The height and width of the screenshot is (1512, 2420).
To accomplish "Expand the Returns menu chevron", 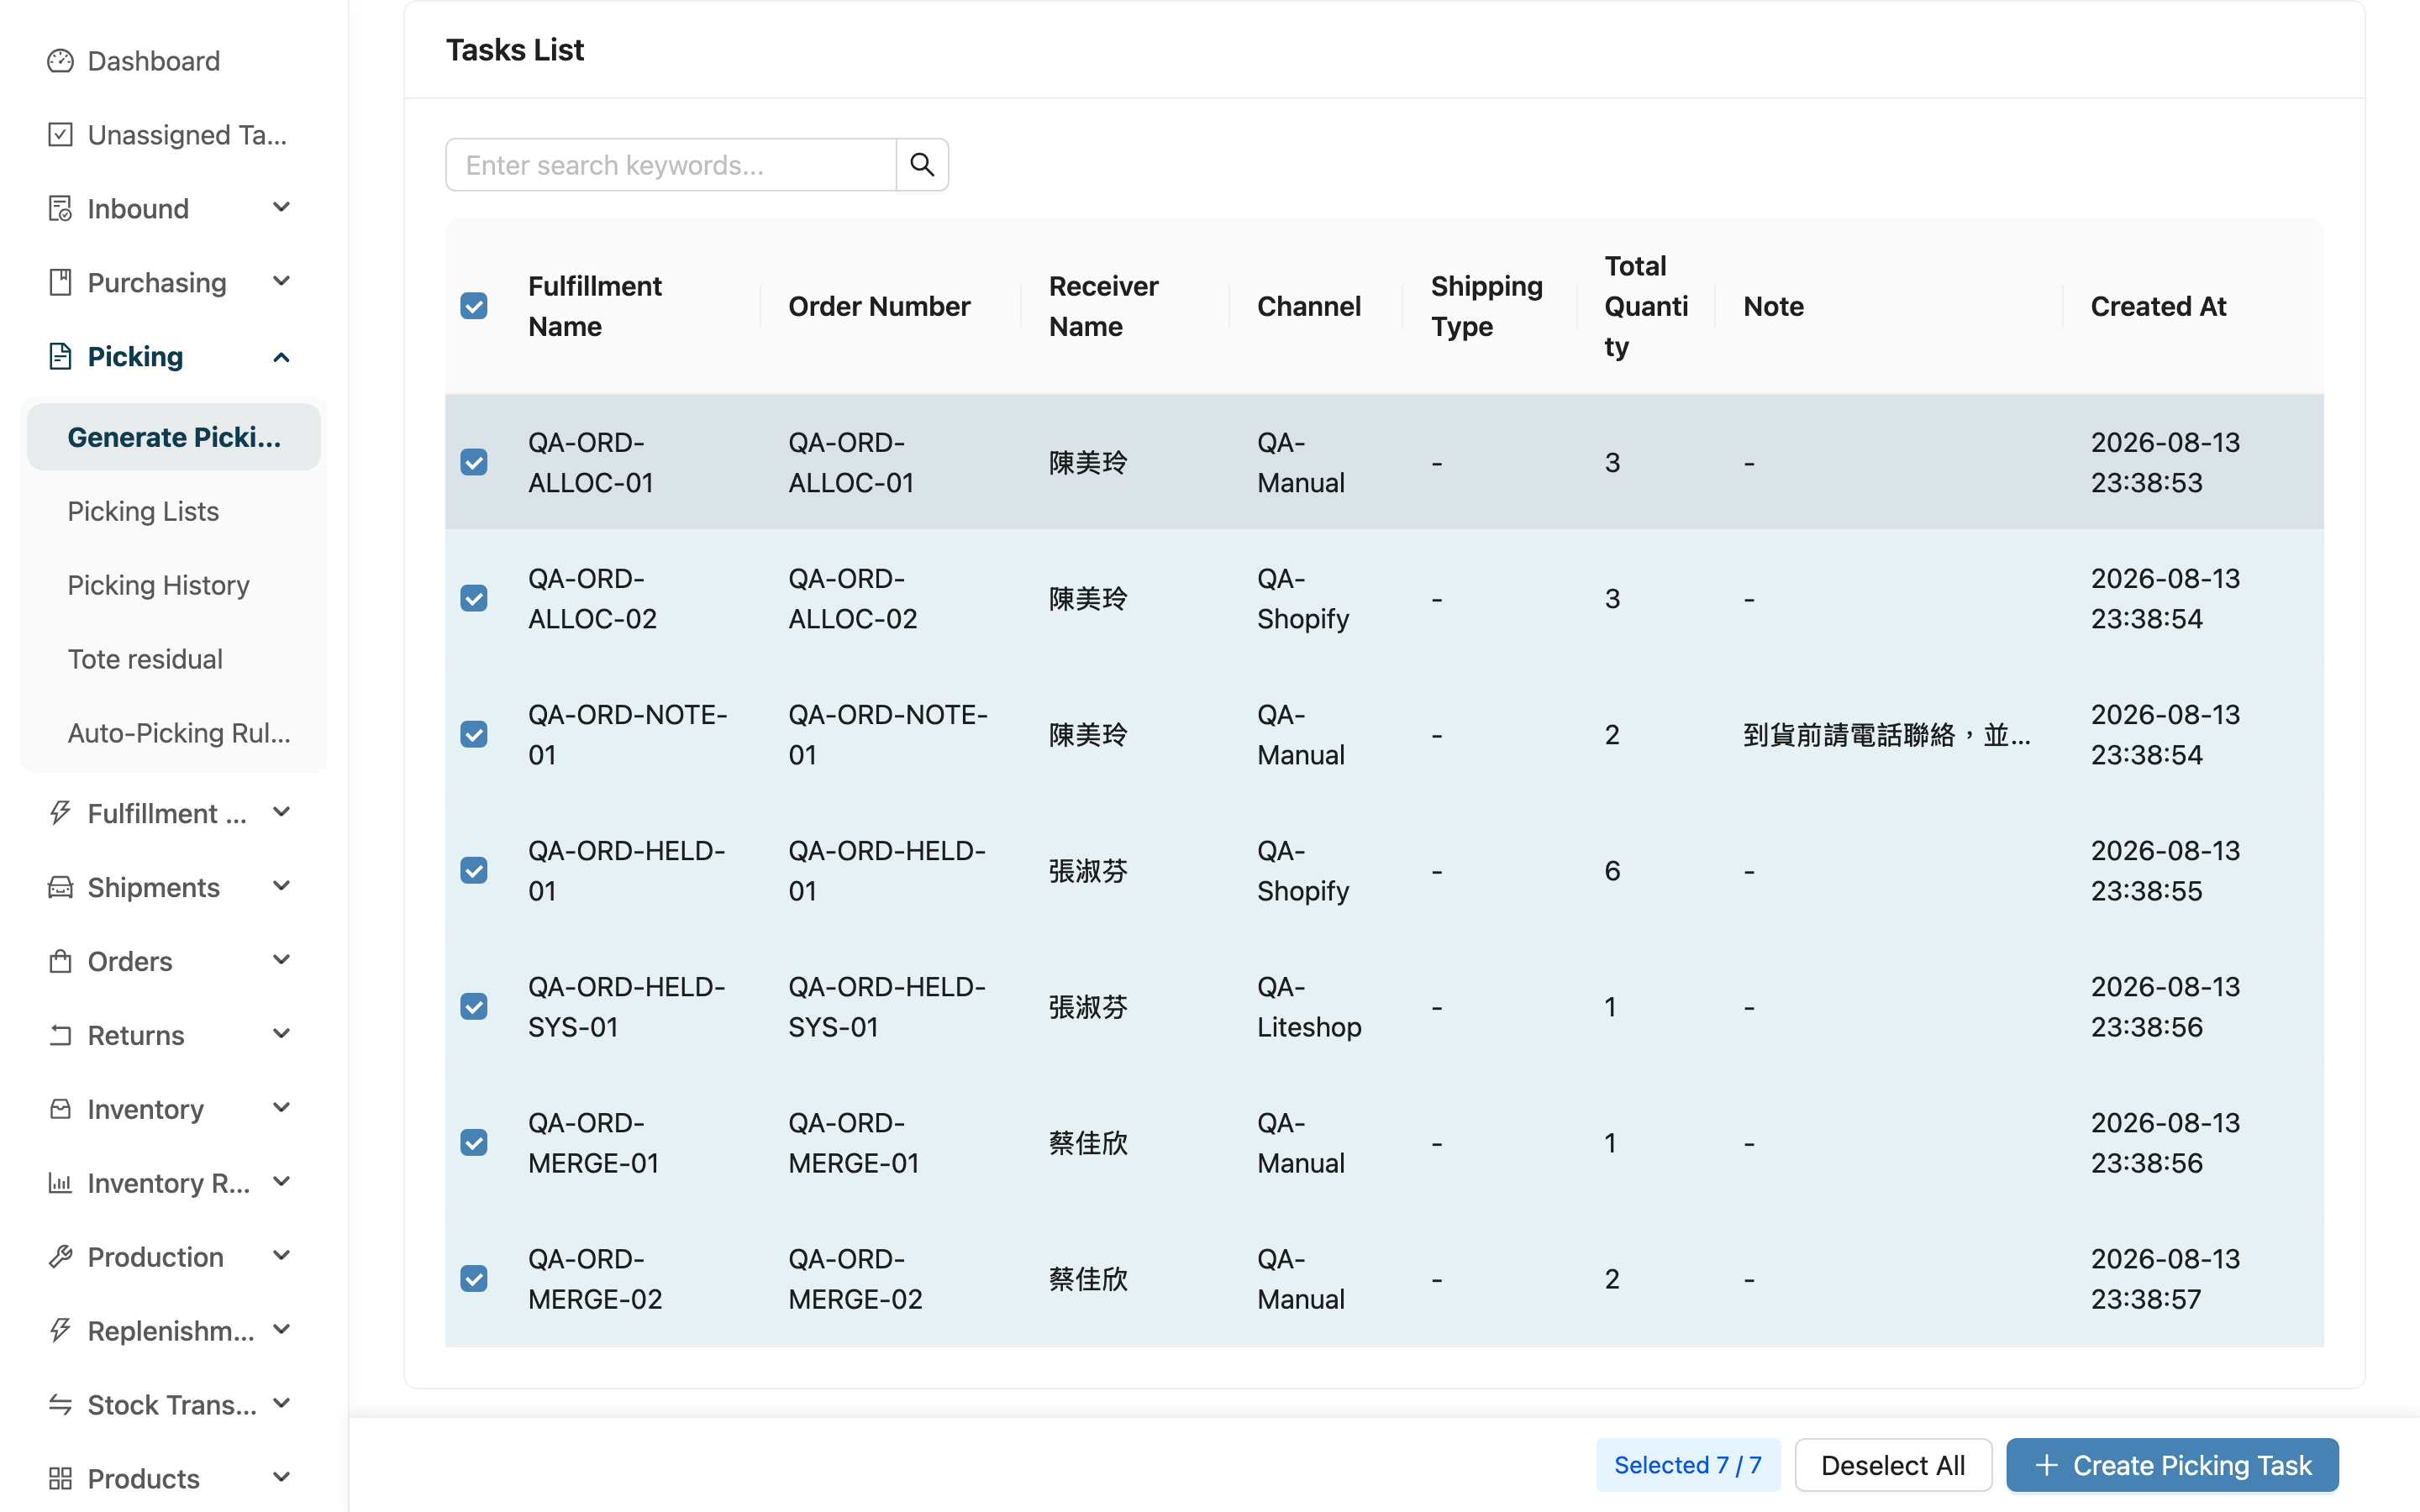I will pyautogui.click(x=282, y=1034).
